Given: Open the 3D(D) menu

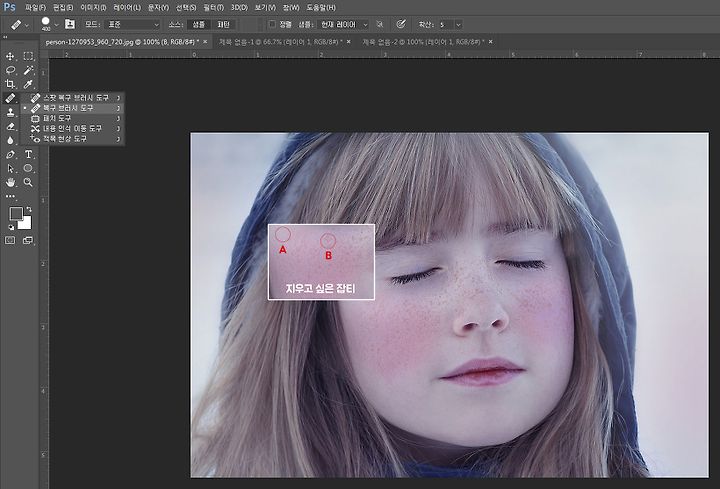Looking at the screenshot, I should coord(239,8).
